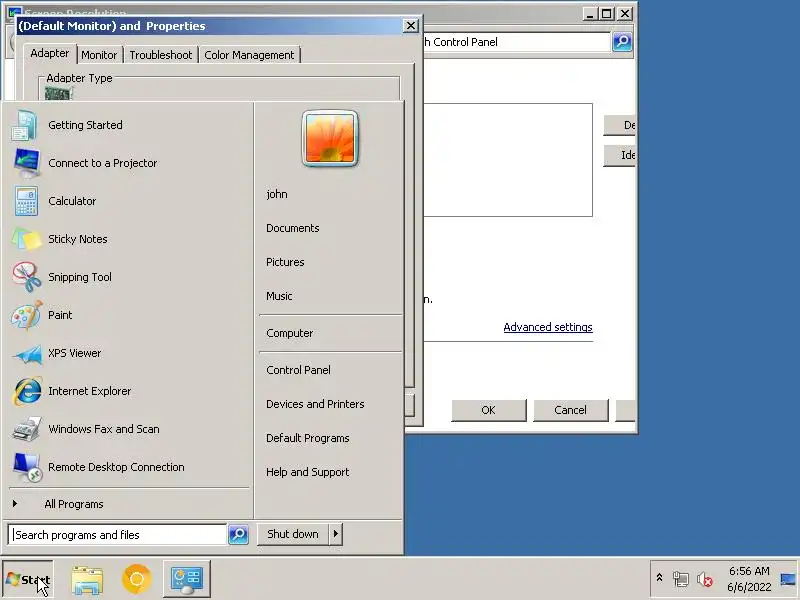Viewport: 800px width, 600px height.
Task: Switch to the Monitor tab
Action: pos(99,55)
